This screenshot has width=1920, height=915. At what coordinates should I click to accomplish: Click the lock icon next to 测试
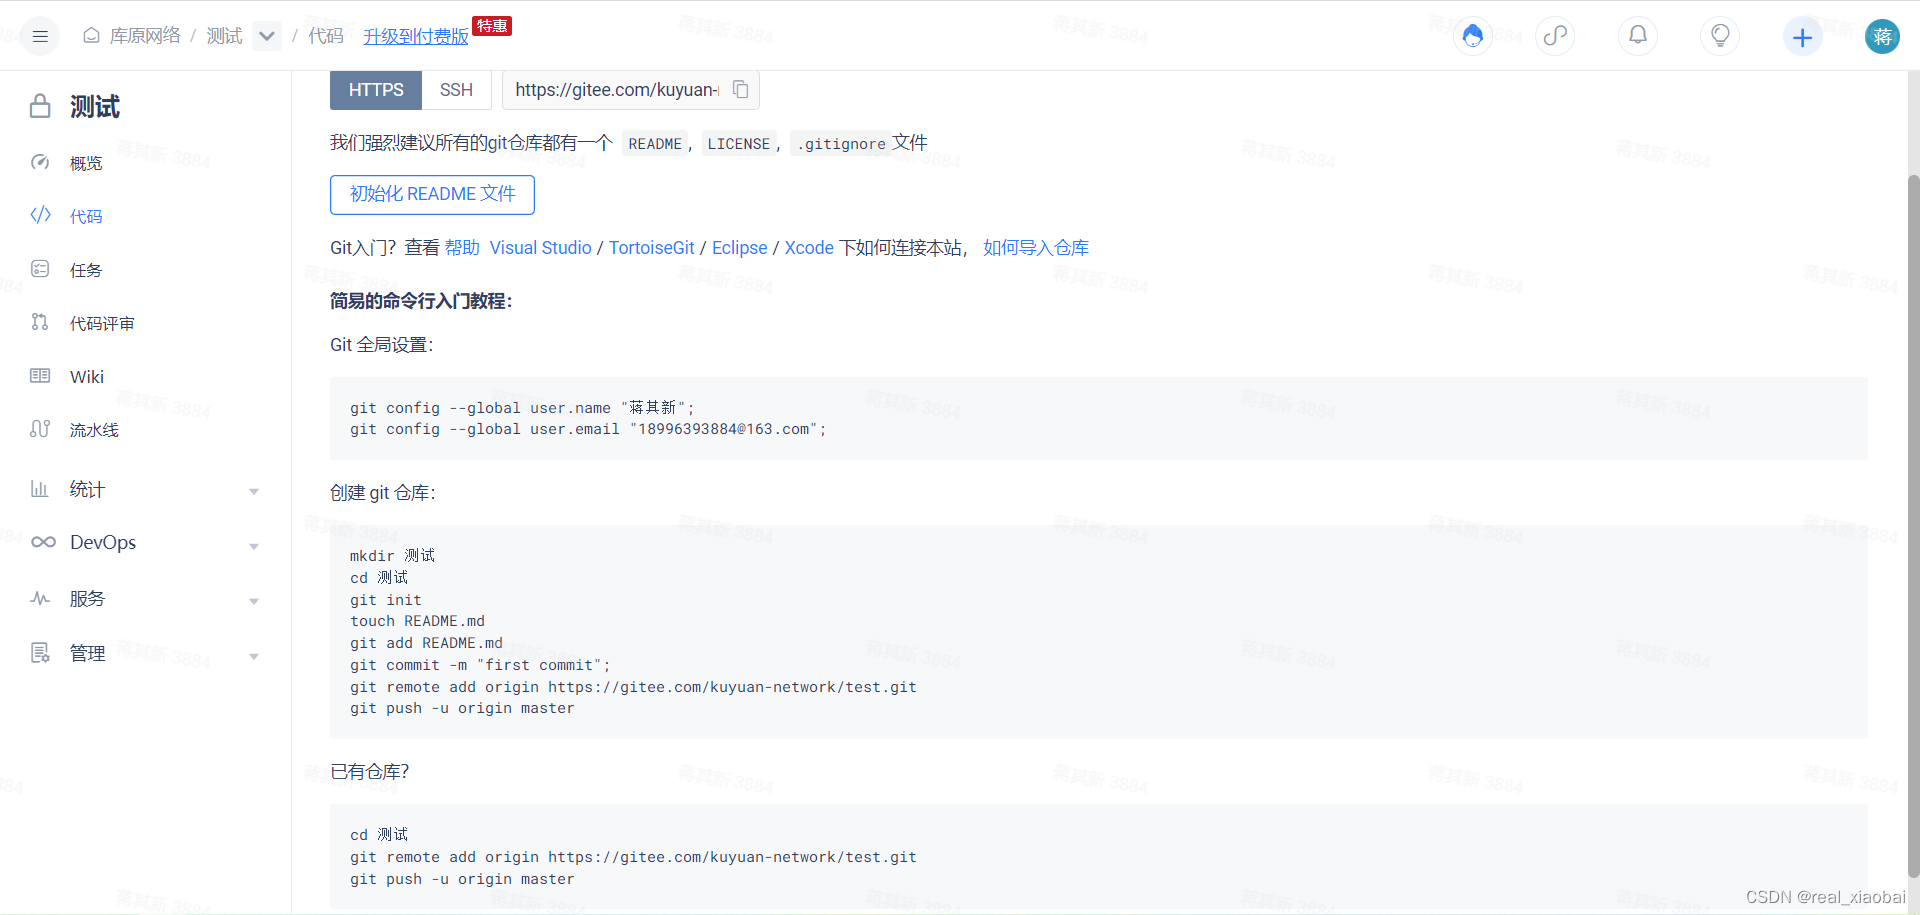40,106
